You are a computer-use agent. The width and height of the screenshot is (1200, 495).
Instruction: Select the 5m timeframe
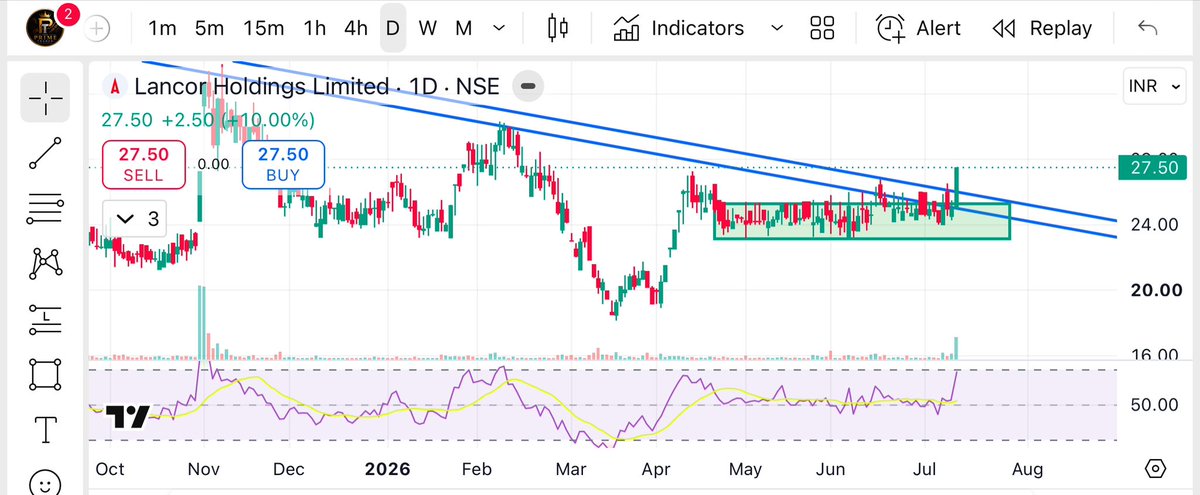(x=209, y=28)
